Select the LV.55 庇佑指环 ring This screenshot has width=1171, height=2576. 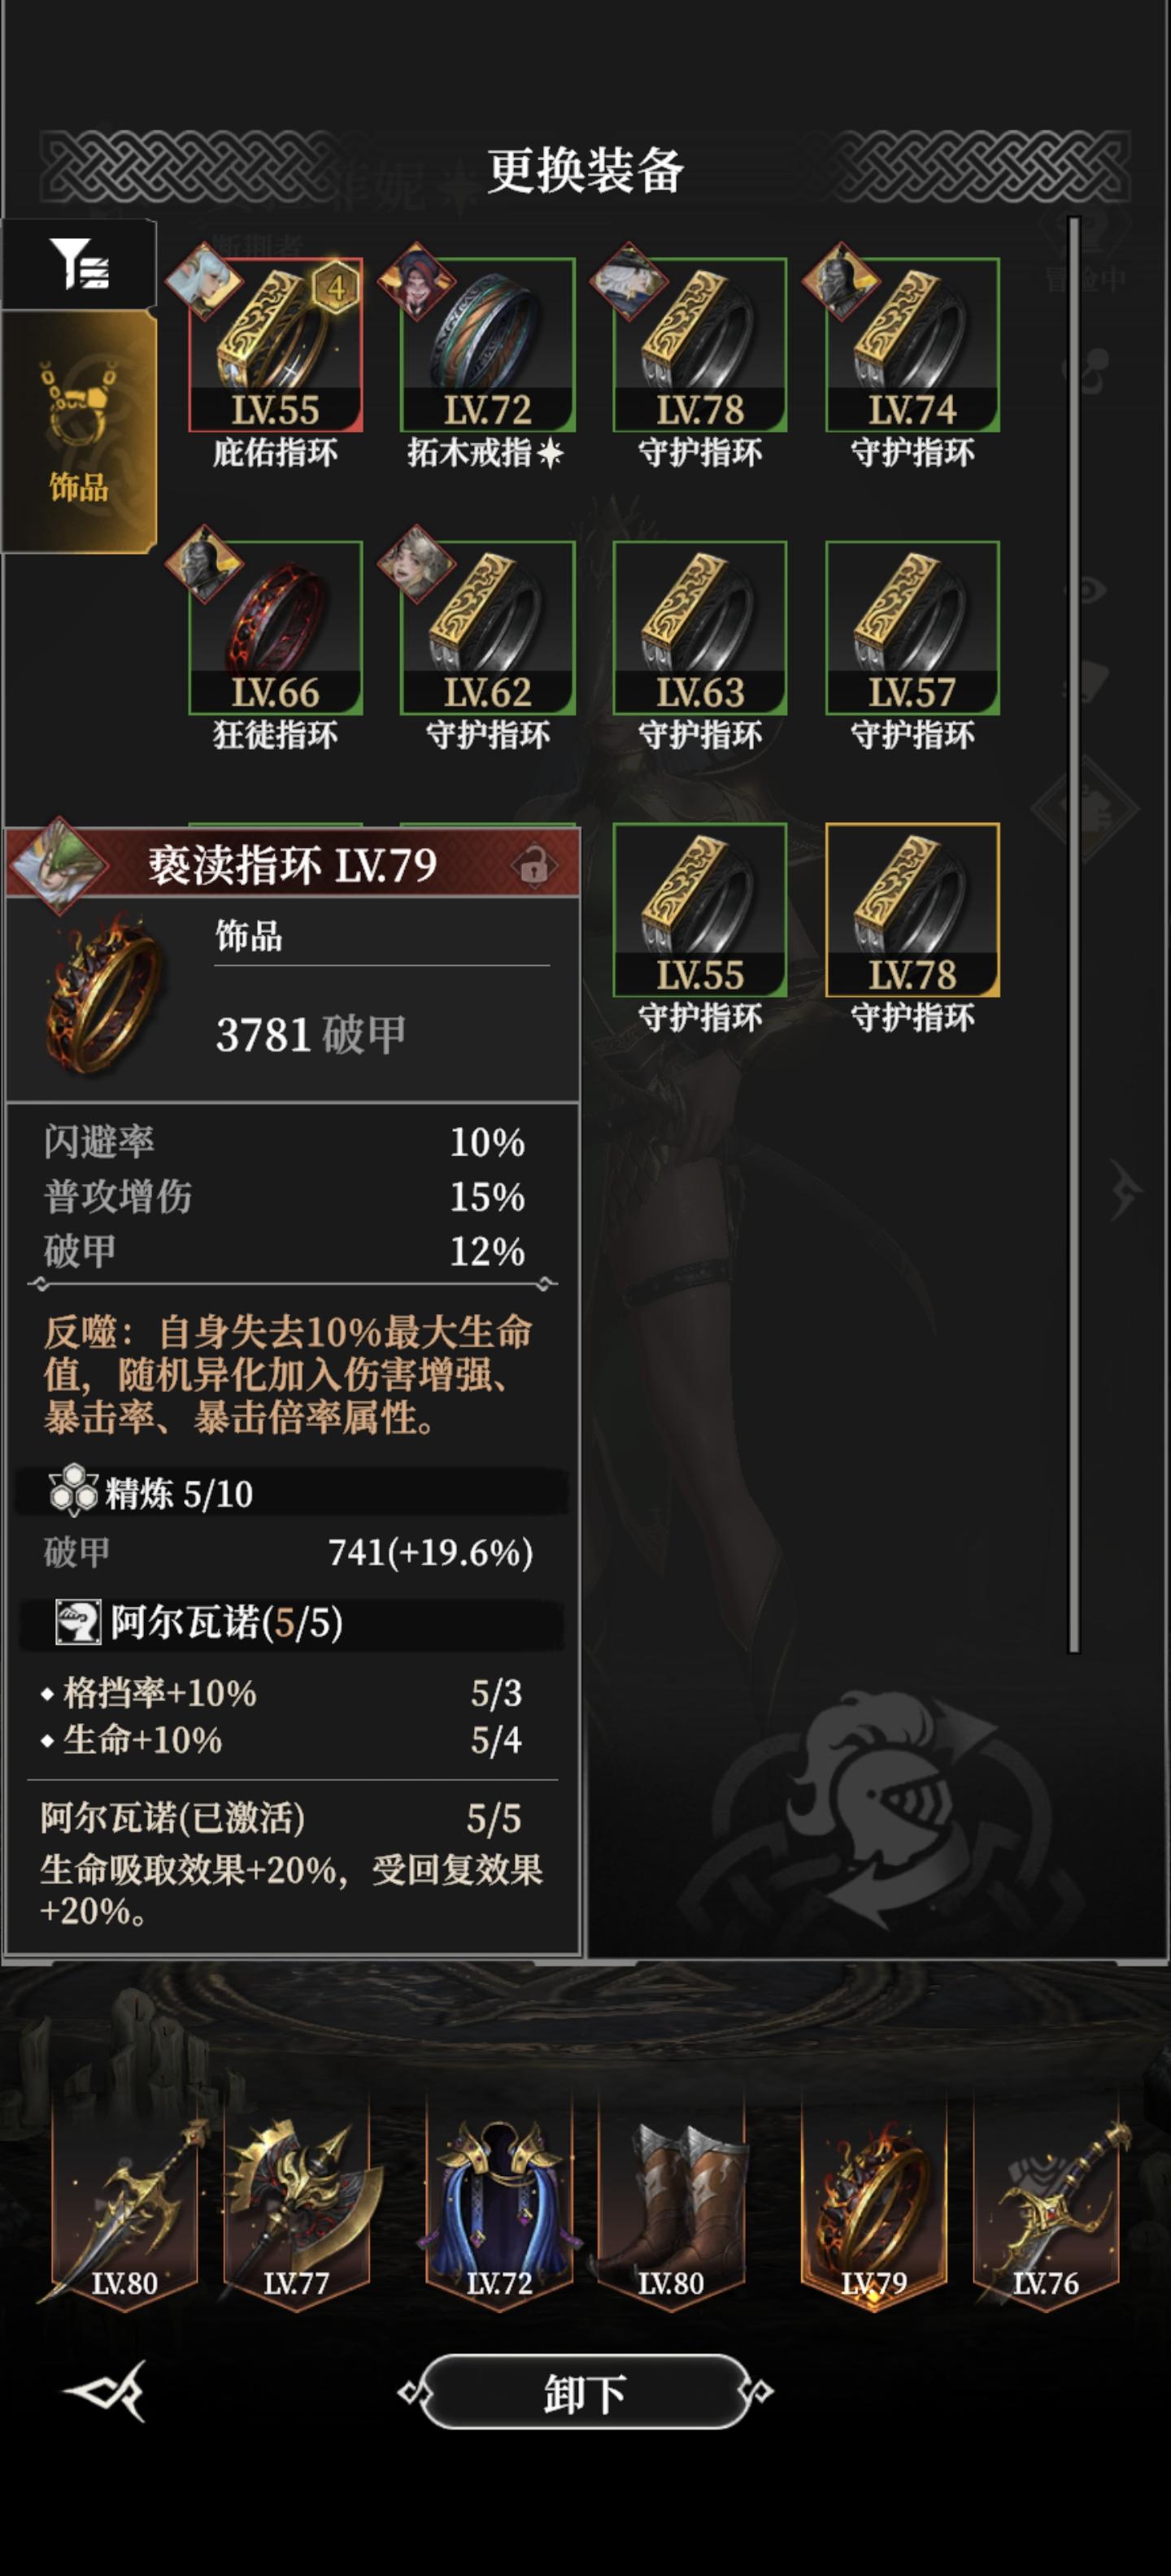[276, 345]
